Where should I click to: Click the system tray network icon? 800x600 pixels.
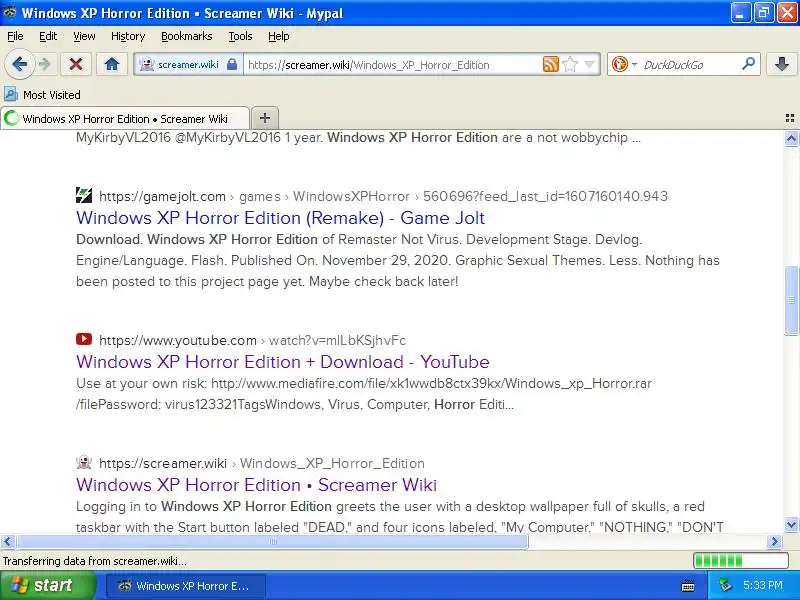coord(725,585)
